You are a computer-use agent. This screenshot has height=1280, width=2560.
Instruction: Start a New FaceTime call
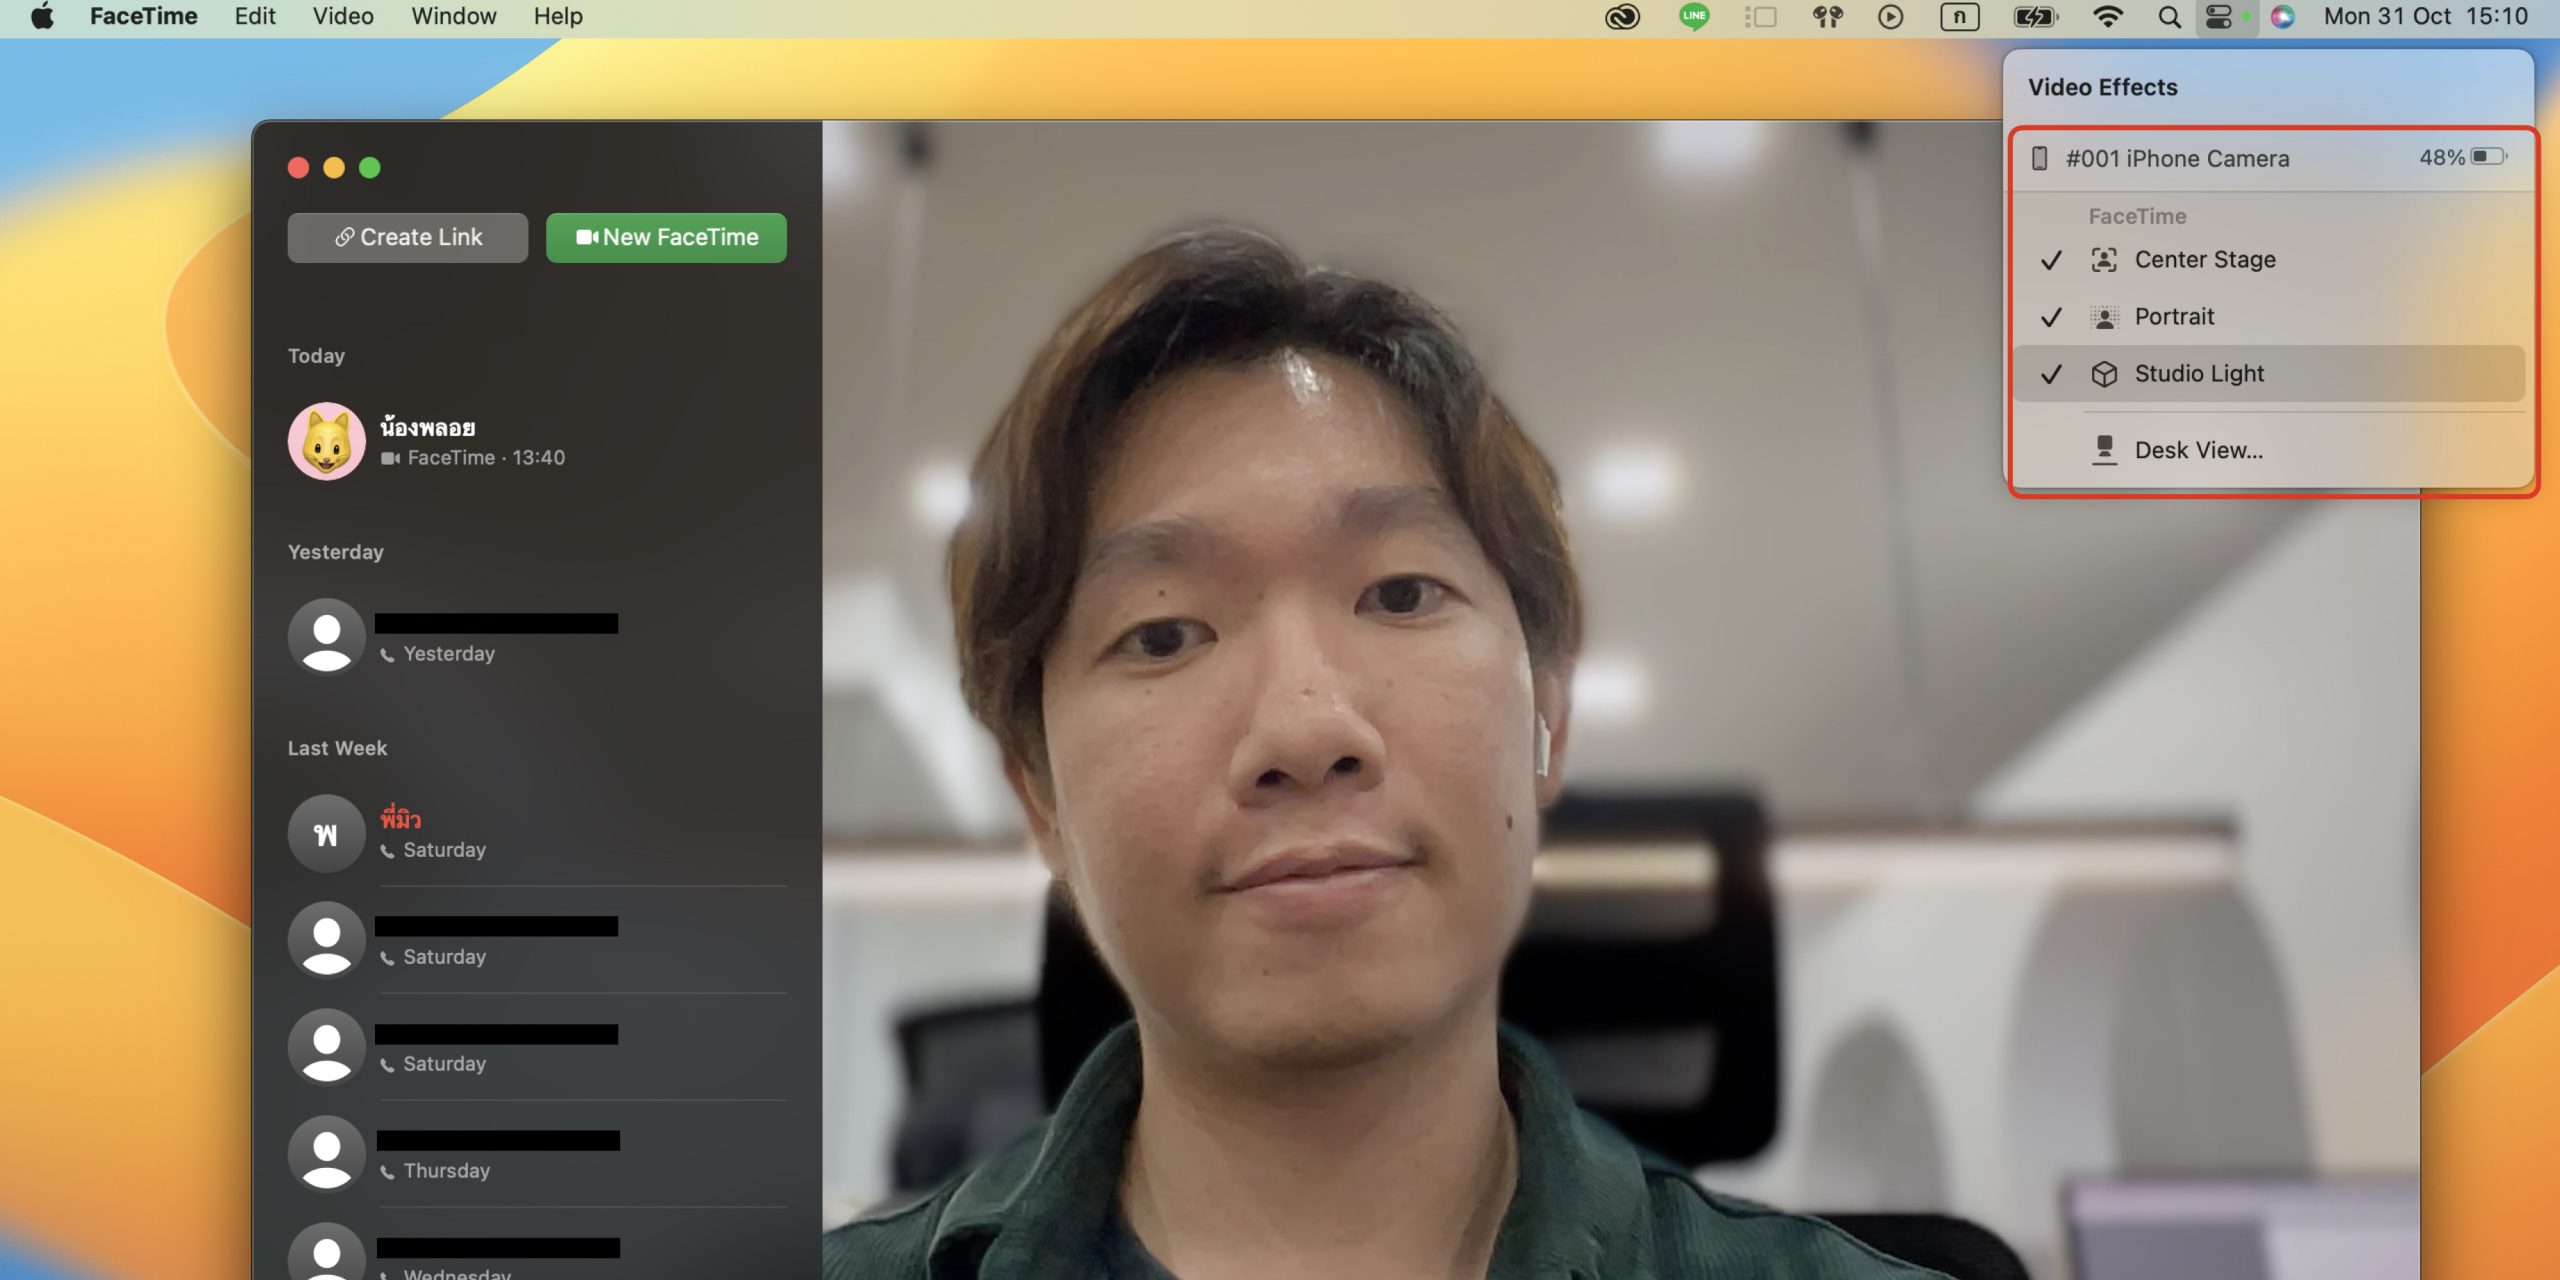click(666, 238)
